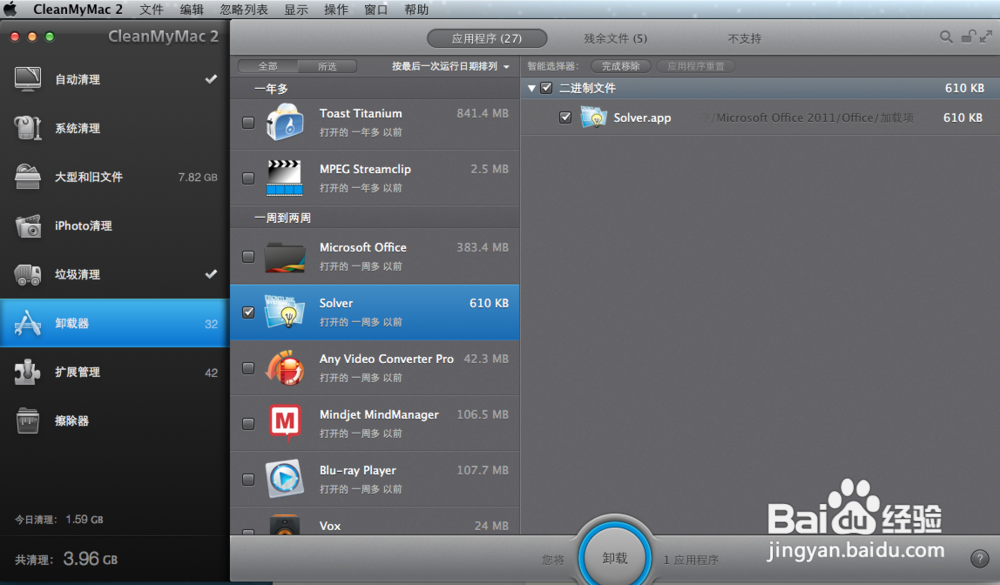Uncheck the Solver checkbox in app list
The height and width of the screenshot is (585, 1000).
point(248,312)
